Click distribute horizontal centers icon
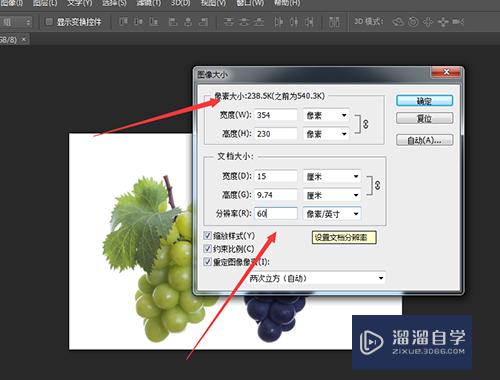 [x=294, y=22]
